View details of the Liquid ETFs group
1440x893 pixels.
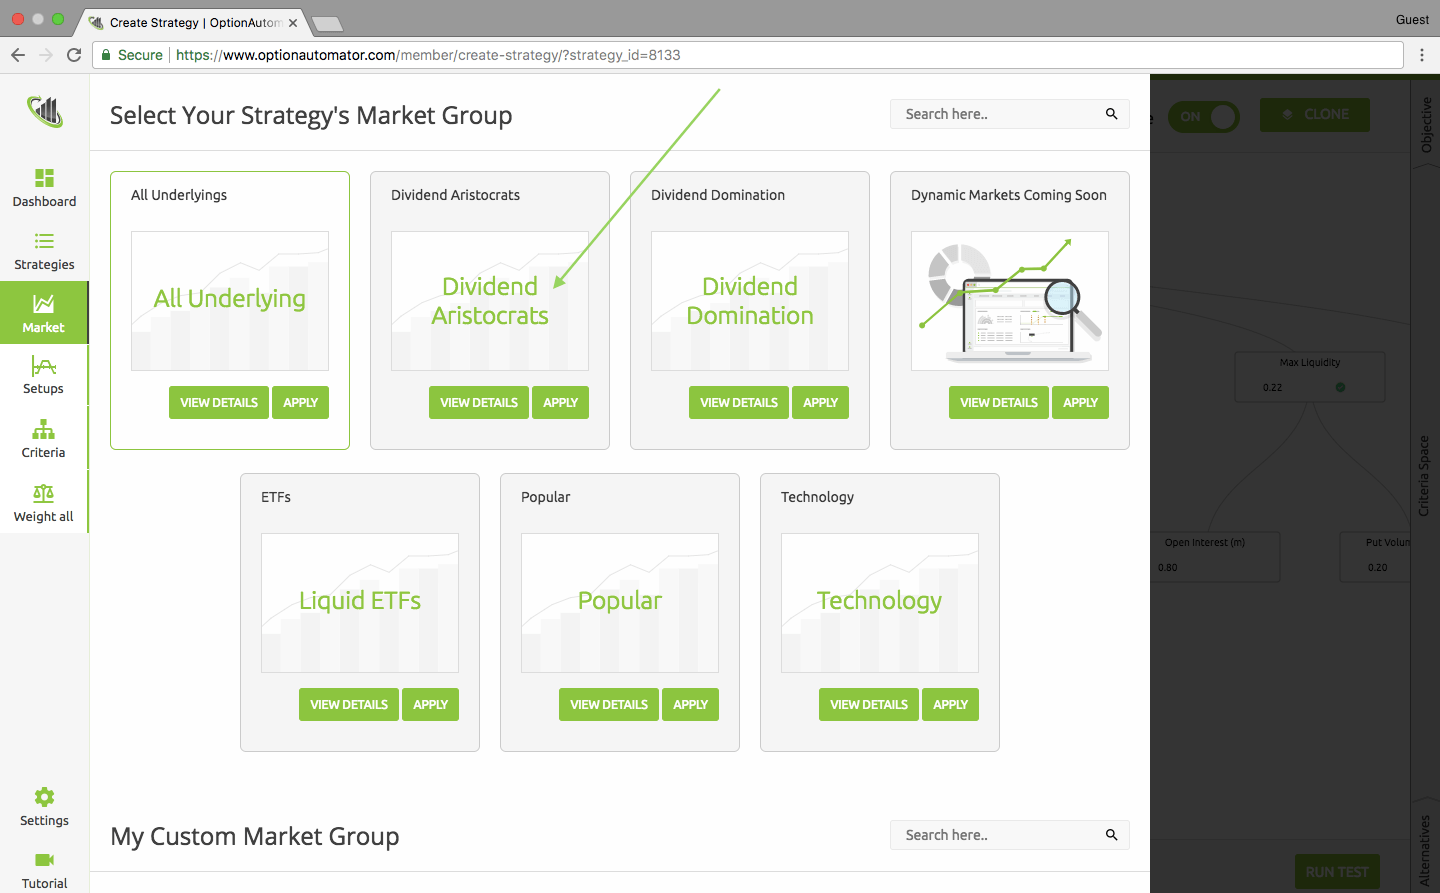(x=348, y=704)
